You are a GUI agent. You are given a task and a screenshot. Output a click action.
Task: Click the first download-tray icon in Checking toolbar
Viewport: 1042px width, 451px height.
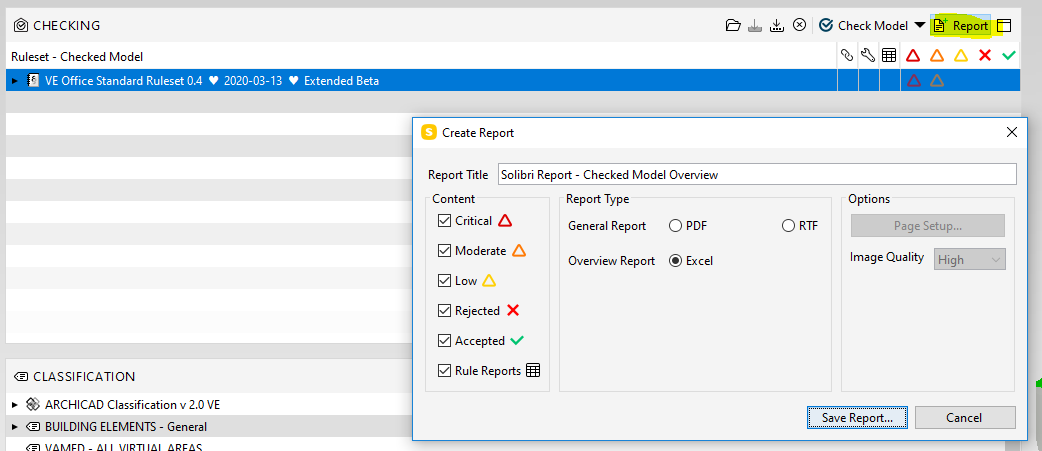coord(754,26)
